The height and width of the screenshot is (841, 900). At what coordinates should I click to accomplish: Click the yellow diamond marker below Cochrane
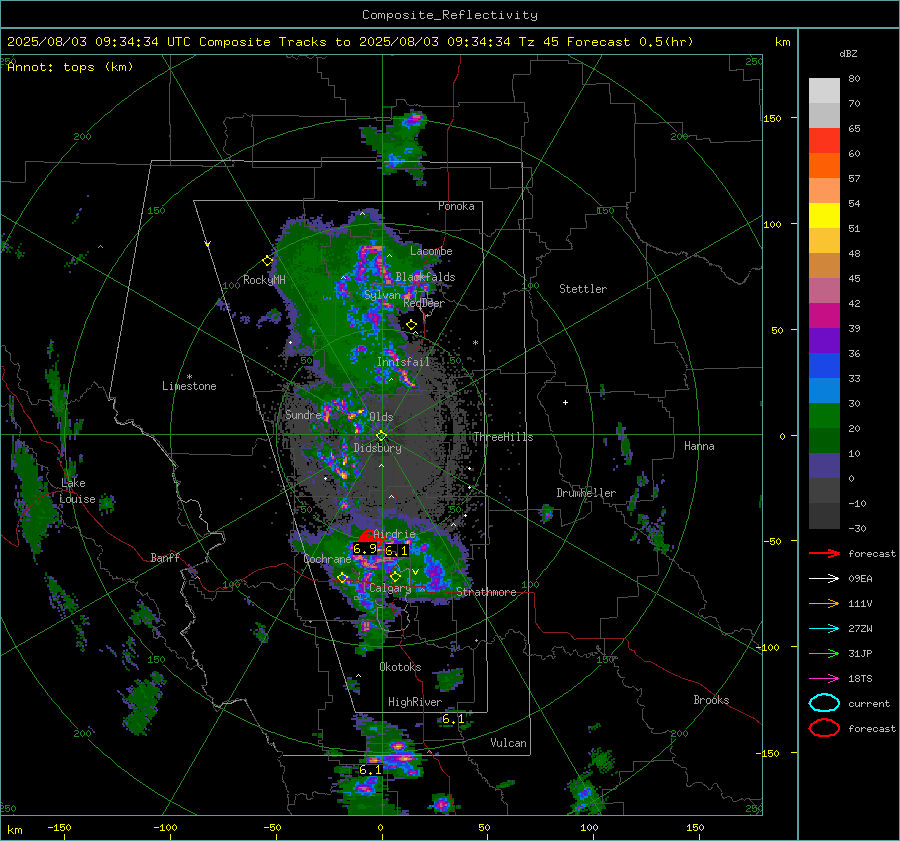click(342, 578)
